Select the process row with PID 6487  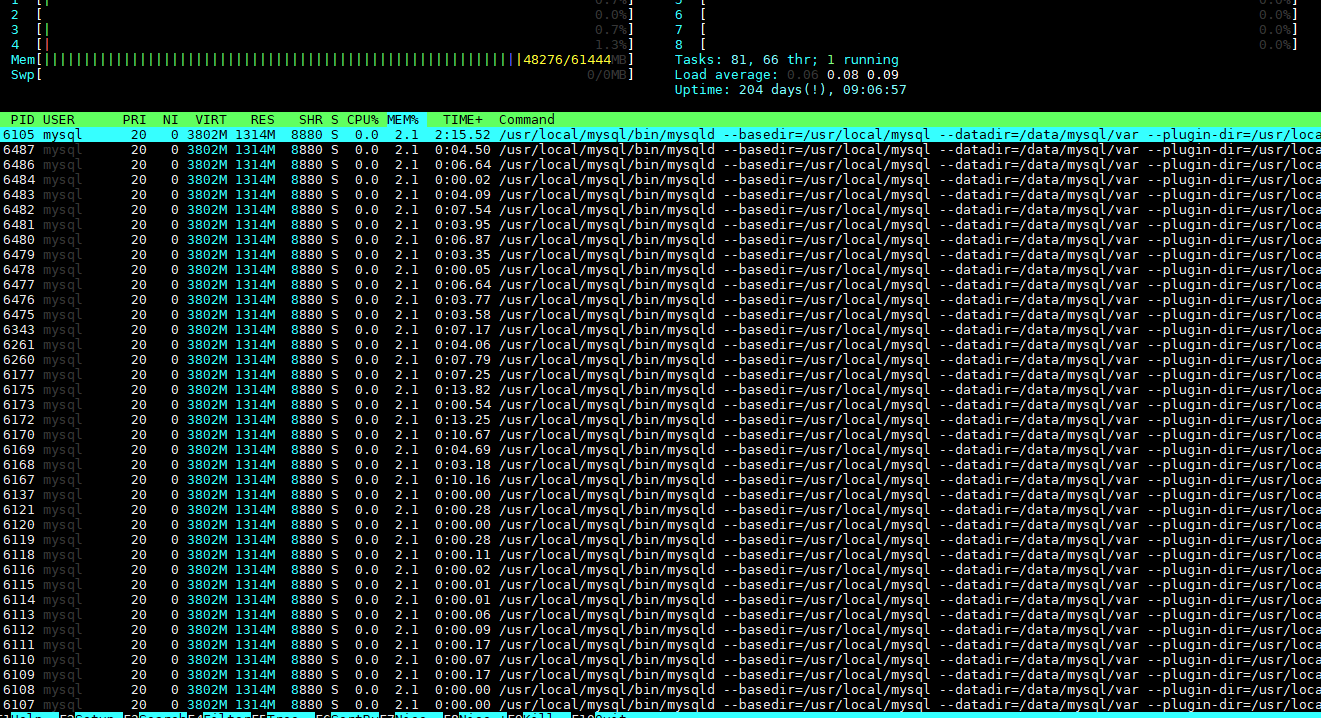point(660,150)
